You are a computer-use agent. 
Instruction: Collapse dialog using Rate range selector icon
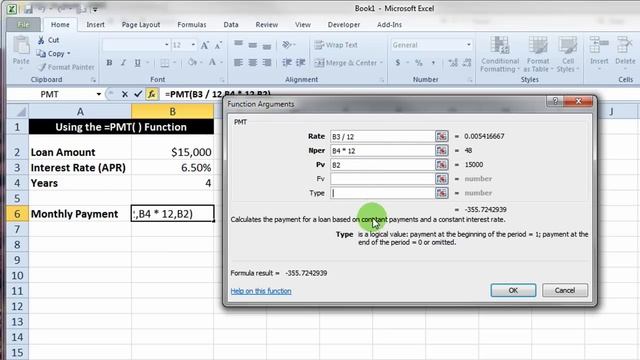(x=442, y=136)
